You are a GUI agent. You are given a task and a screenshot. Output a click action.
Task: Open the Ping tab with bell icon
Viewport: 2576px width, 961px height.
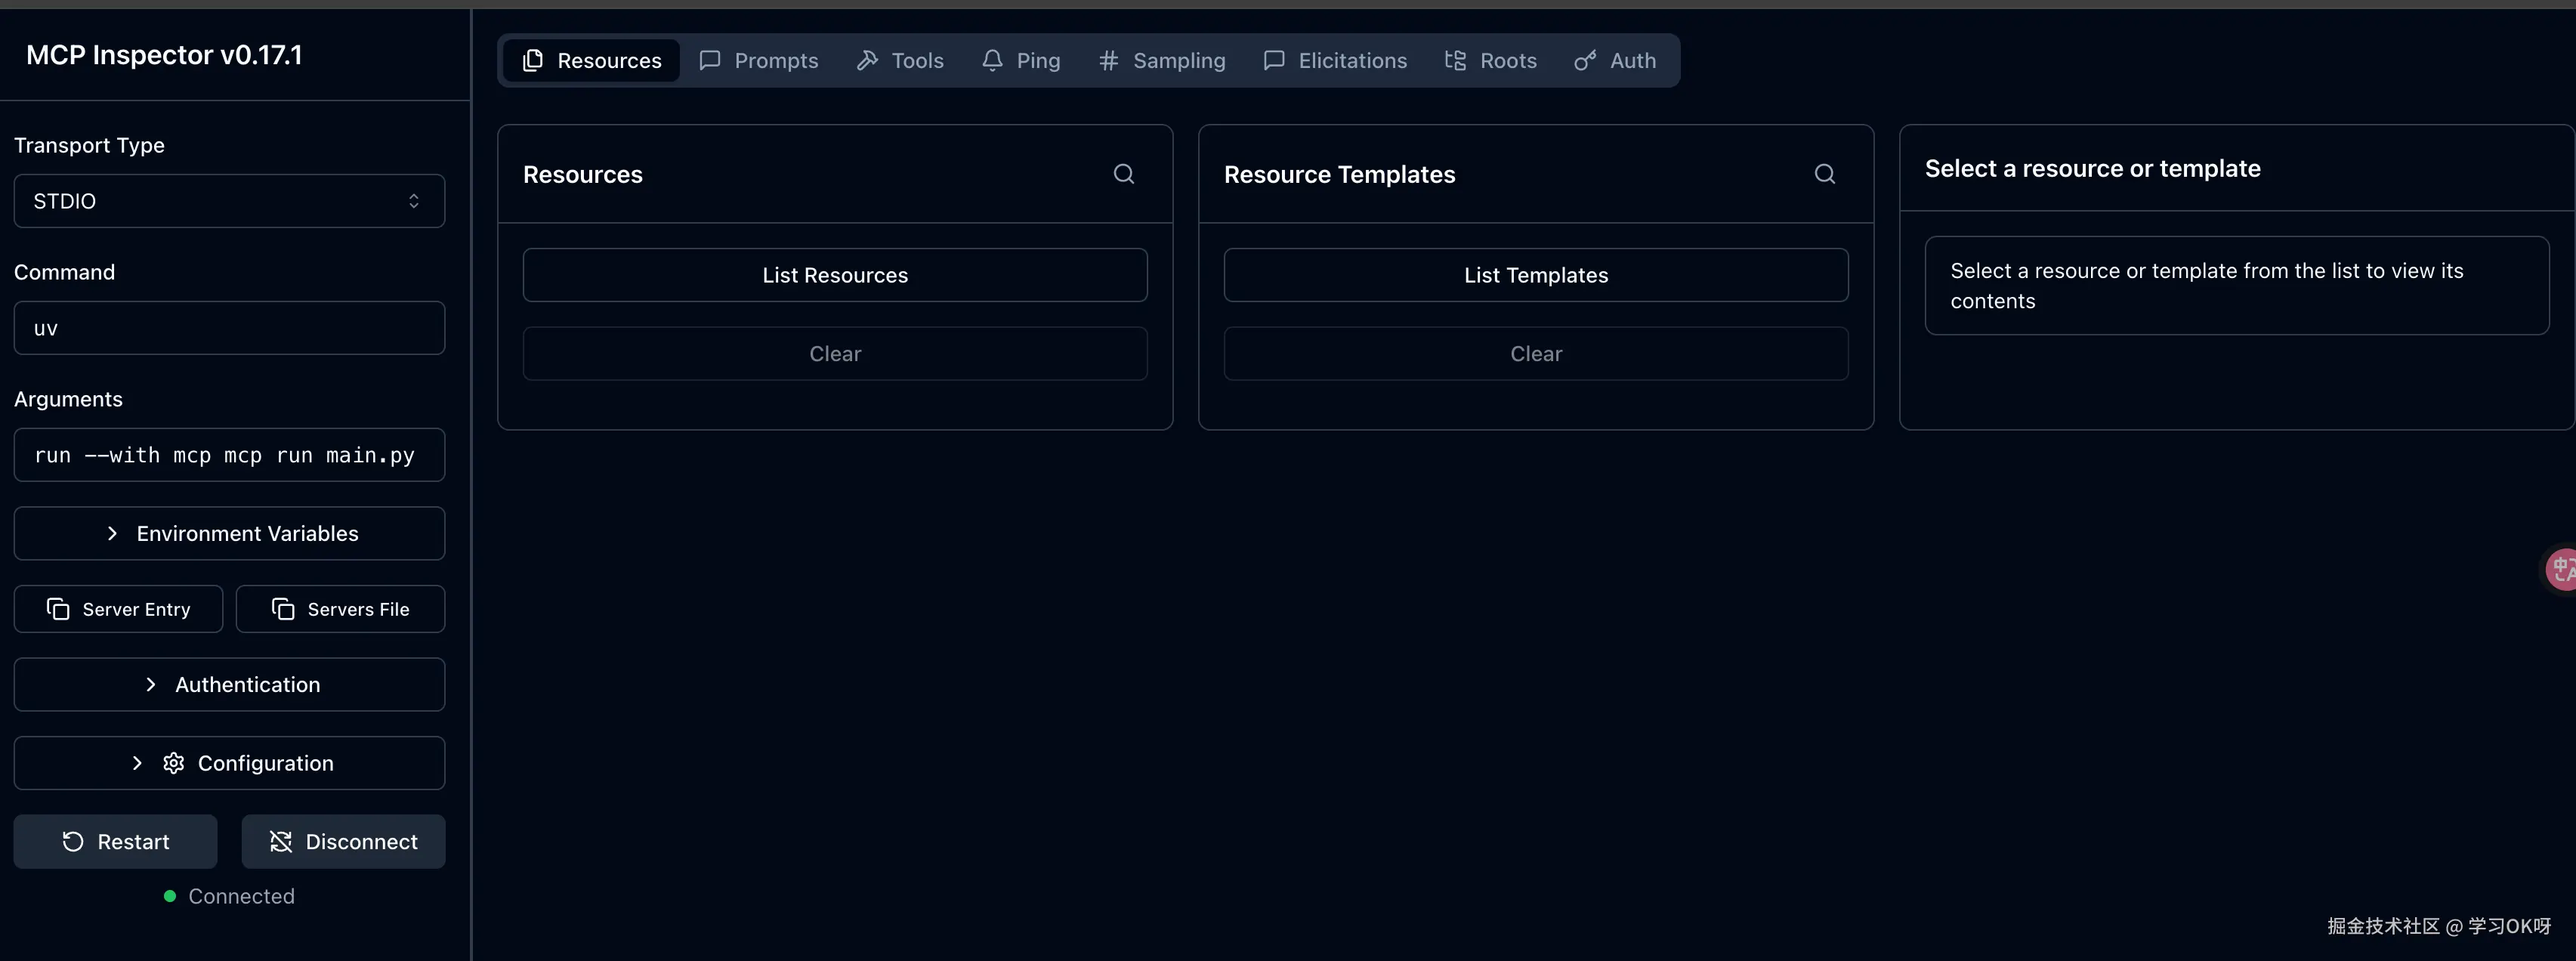coord(1021,61)
